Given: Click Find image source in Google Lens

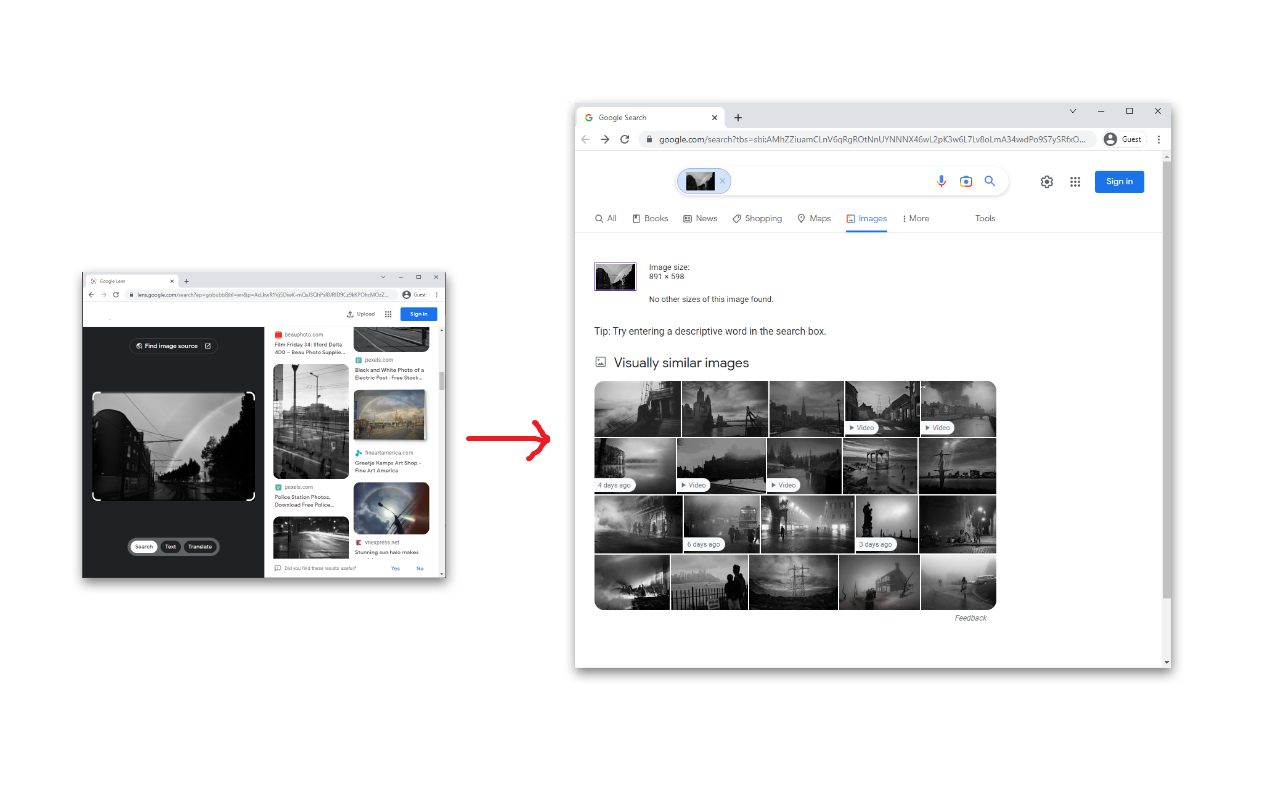Looking at the screenshot, I should coord(174,346).
